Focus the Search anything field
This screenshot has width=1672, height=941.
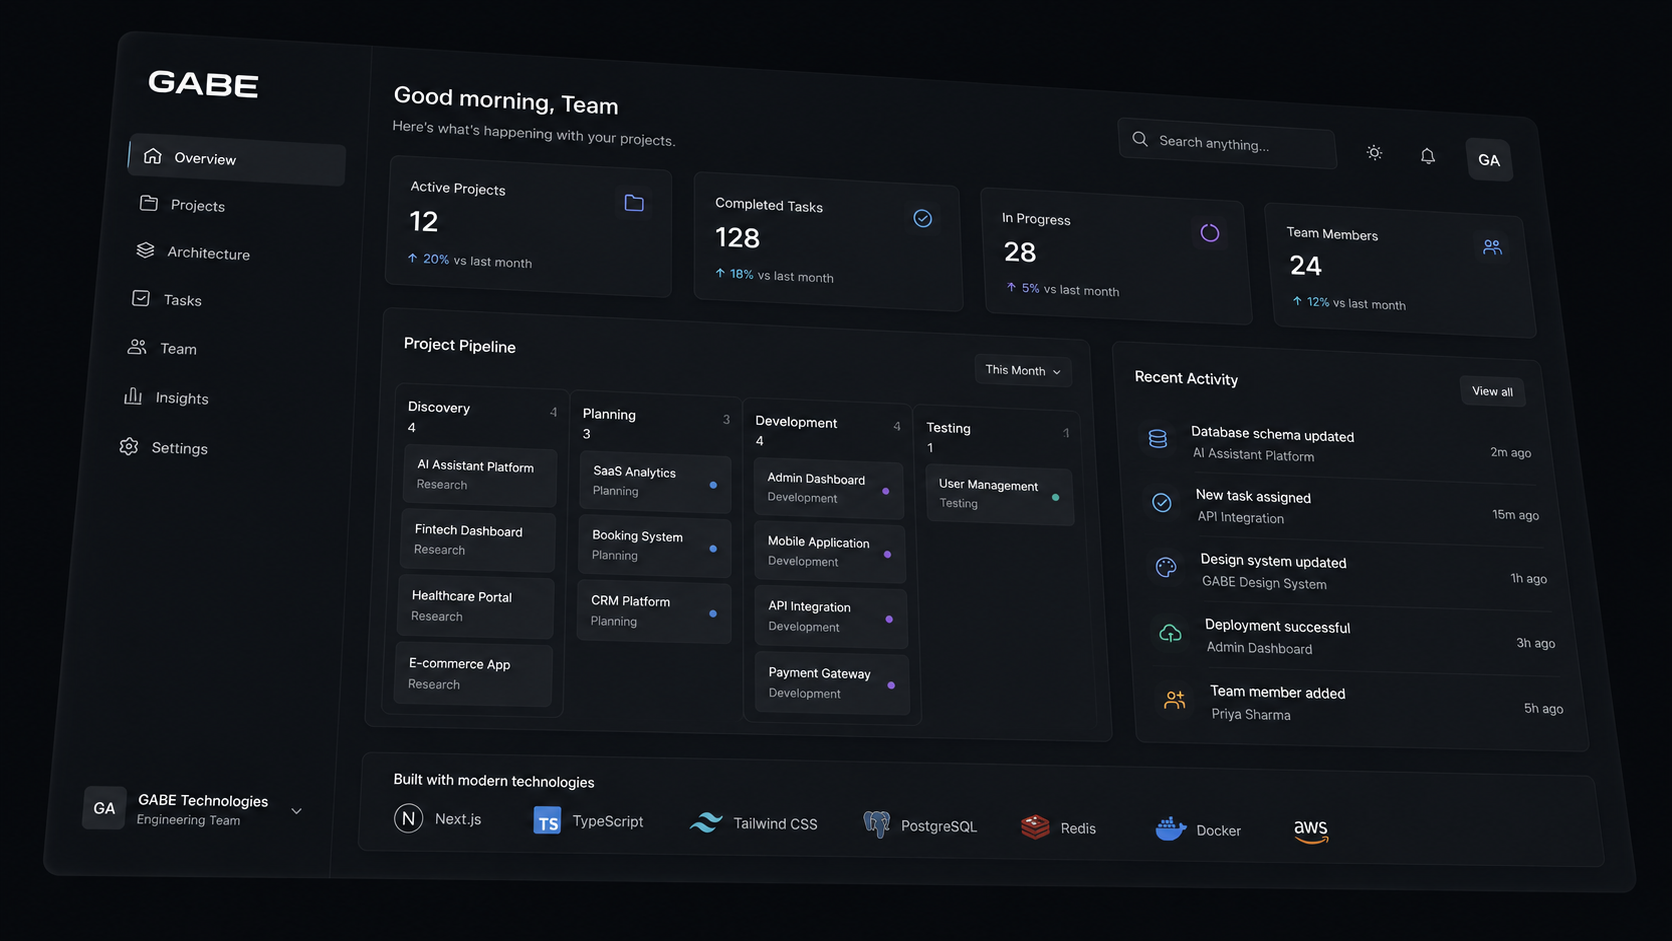(1227, 143)
